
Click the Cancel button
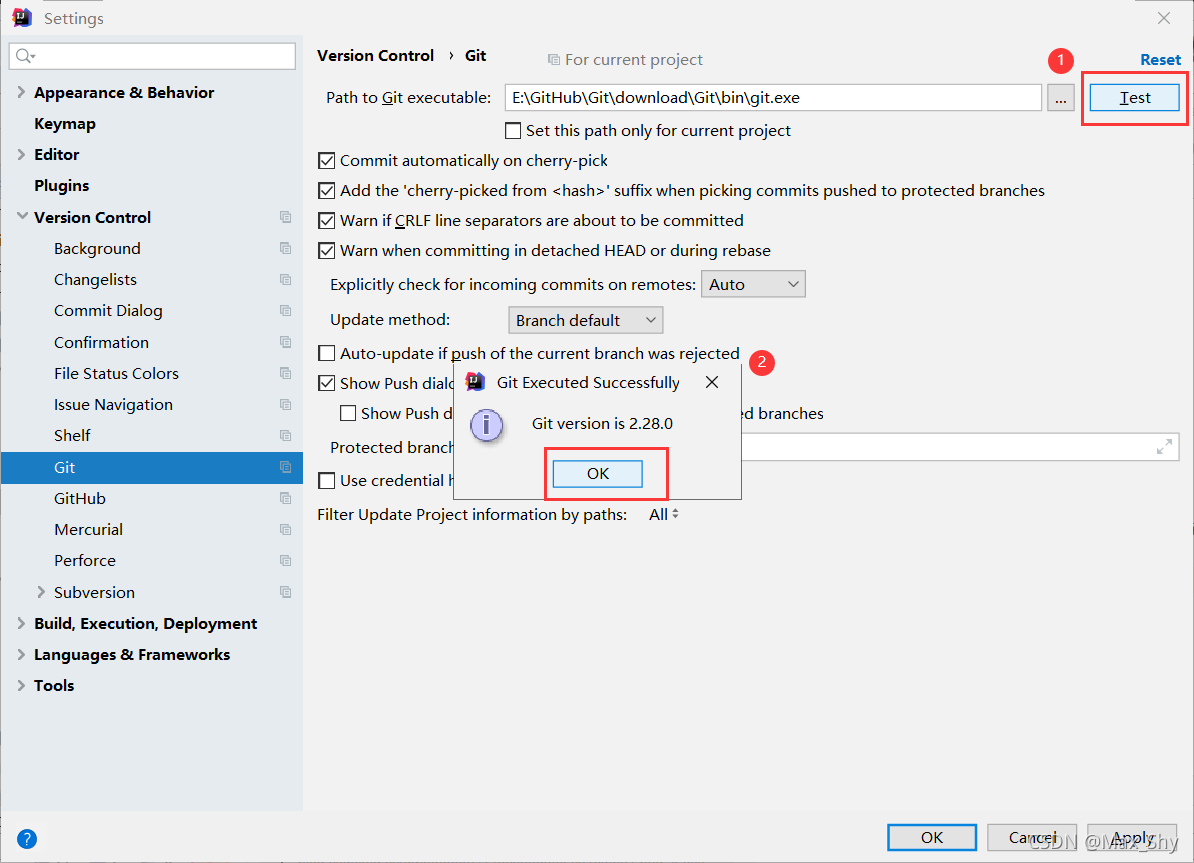[1032, 838]
